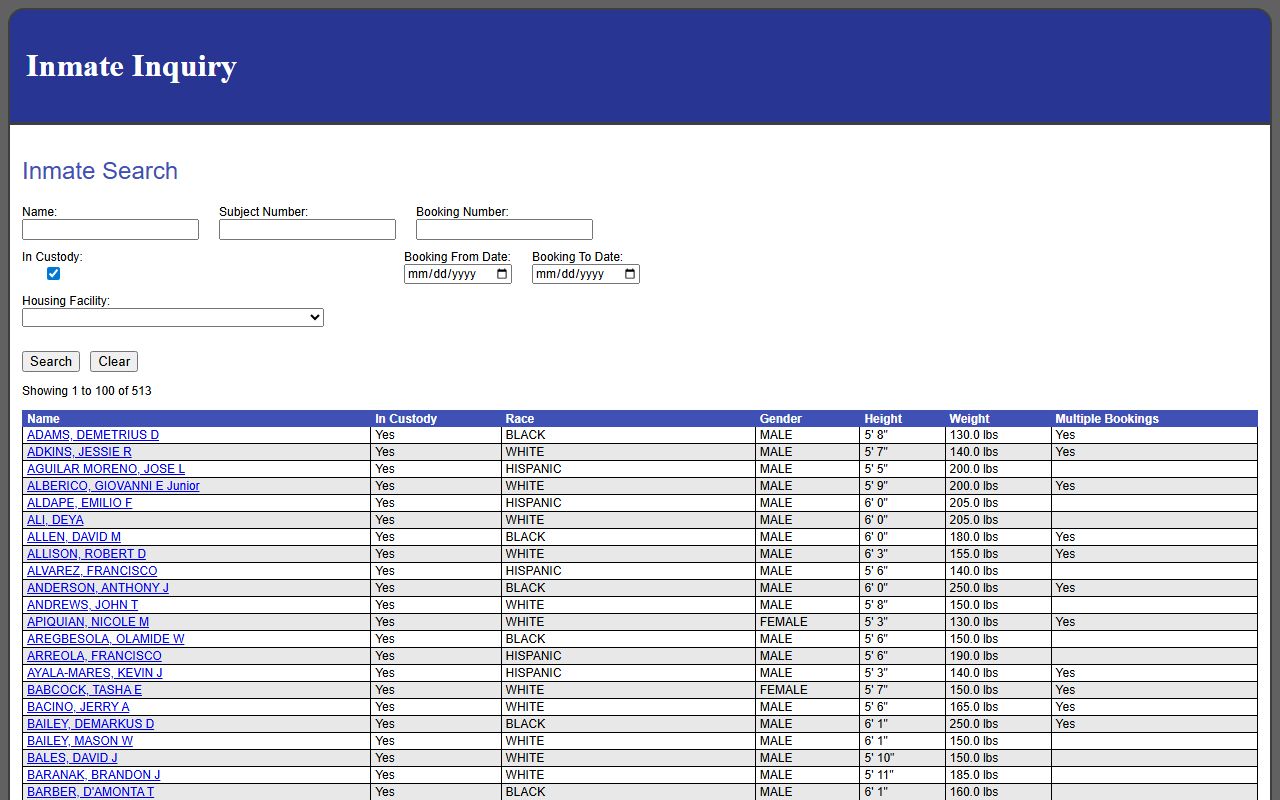Open ADKINS, JESSIE R record
The height and width of the screenshot is (800, 1280).
coord(79,452)
